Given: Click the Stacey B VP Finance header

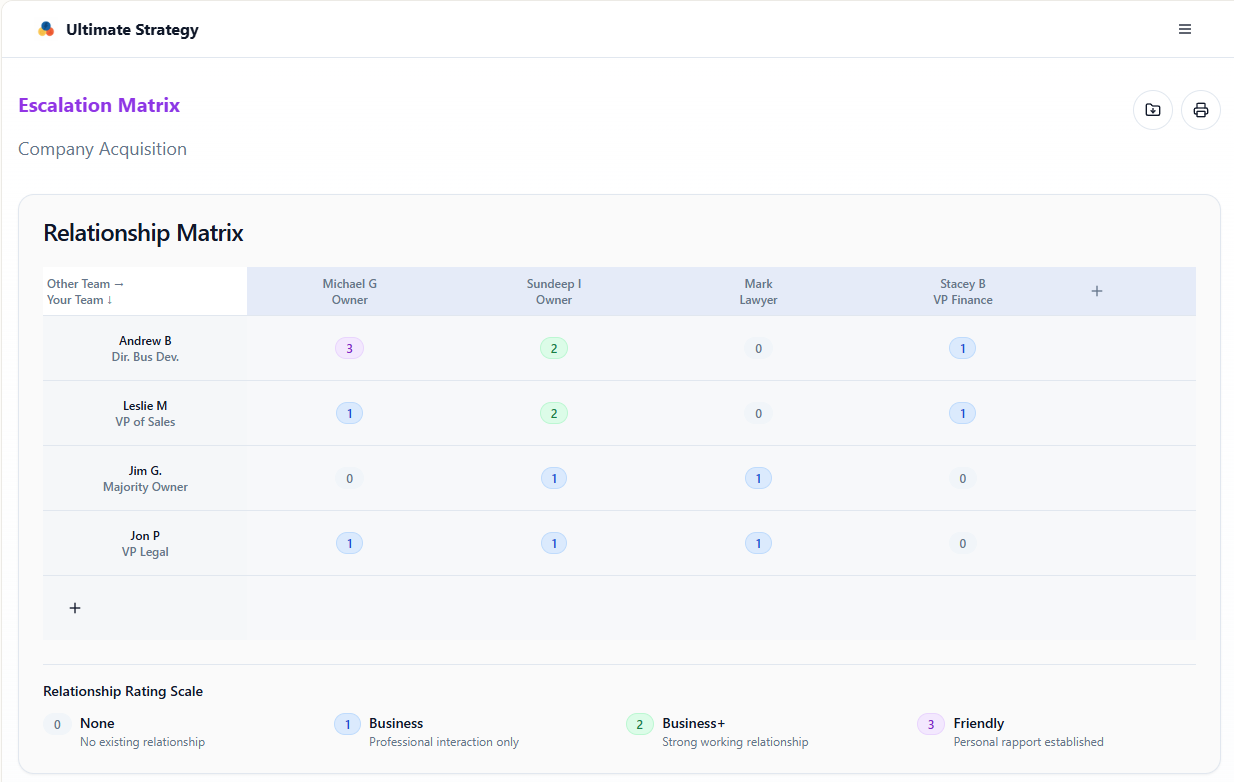Looking at the screenshot, I should (x=962, y=291).
